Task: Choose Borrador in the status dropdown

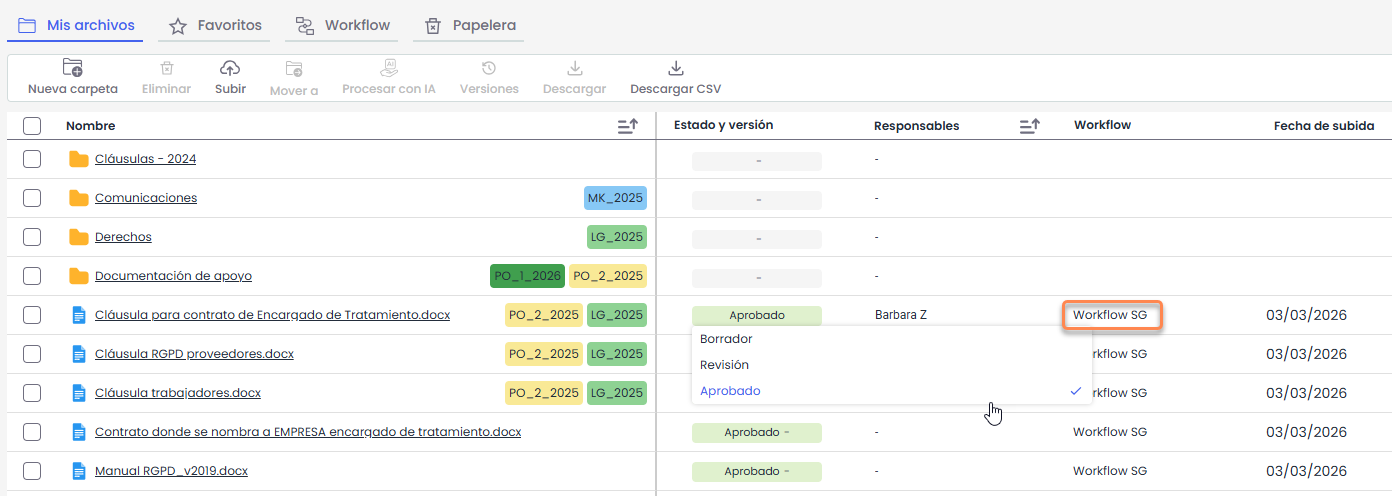Action: pyautogui.click(x=726, y=339)
